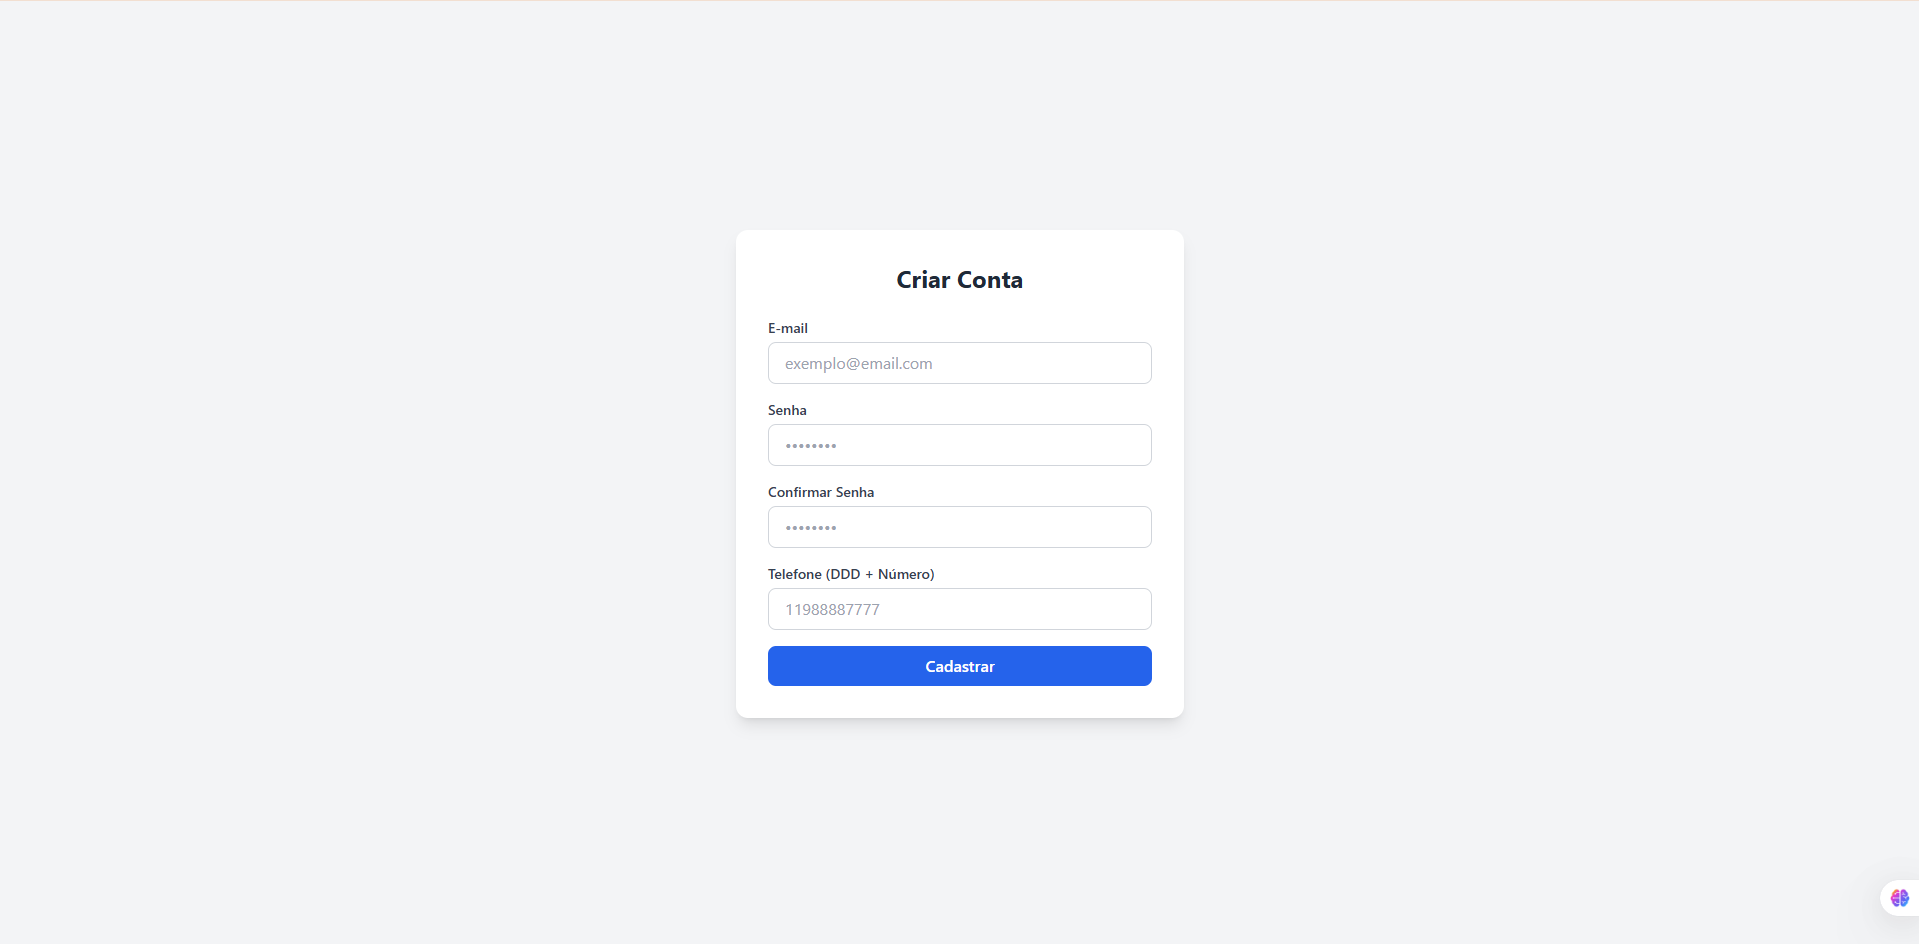Screen dimensions: 1919x944
Task: Click into the Senha password field
Action: tap(959, 445)
